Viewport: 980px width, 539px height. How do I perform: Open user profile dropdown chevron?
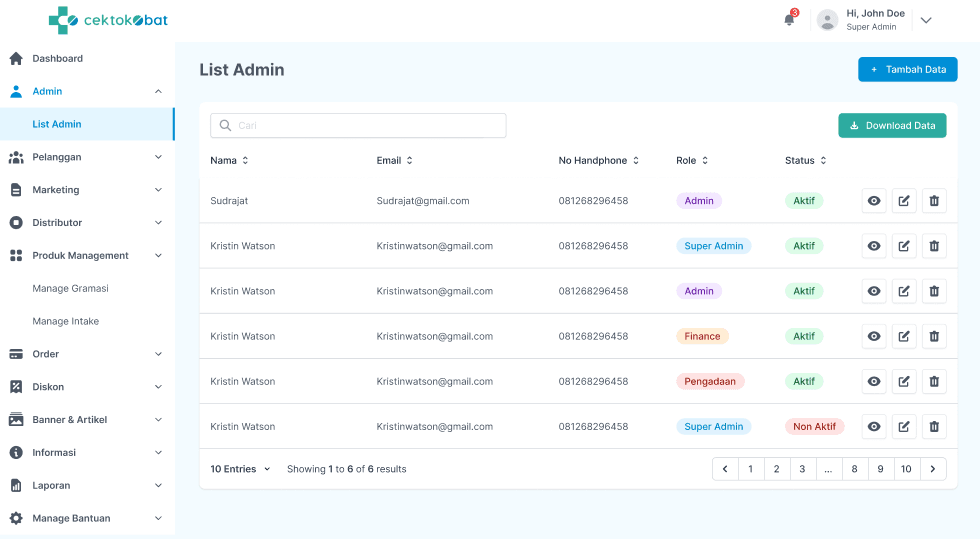pyautogui.click(x=926, y=20)
